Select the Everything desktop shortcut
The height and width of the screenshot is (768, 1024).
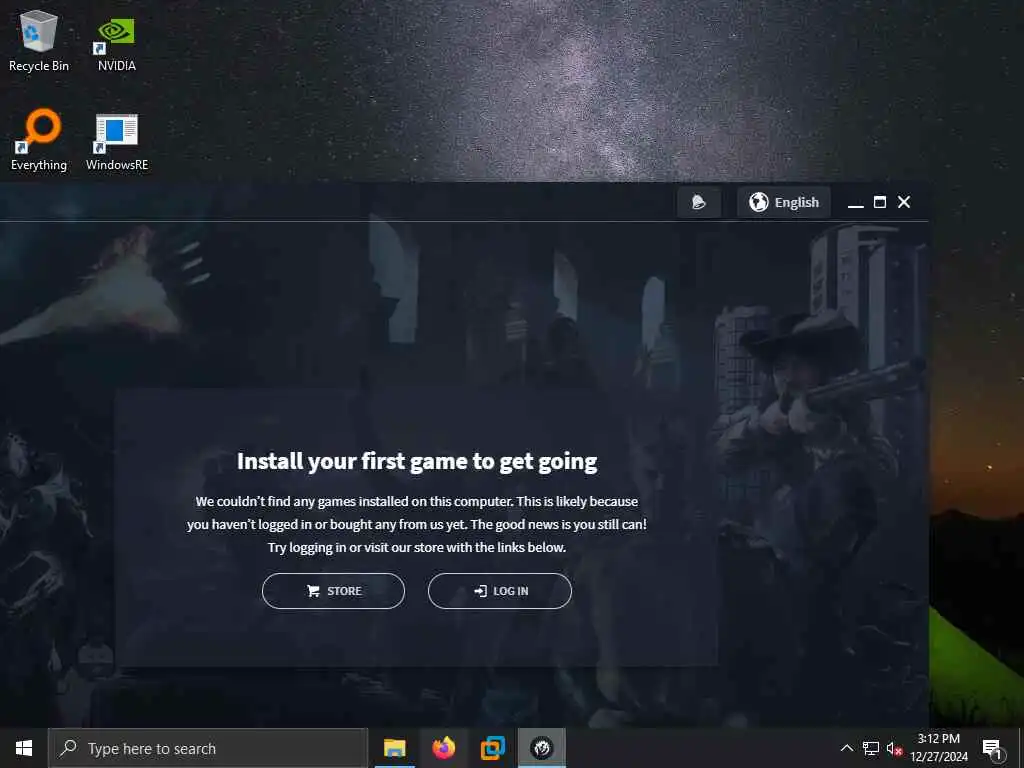pyautogui.click(x=39, y=140)
